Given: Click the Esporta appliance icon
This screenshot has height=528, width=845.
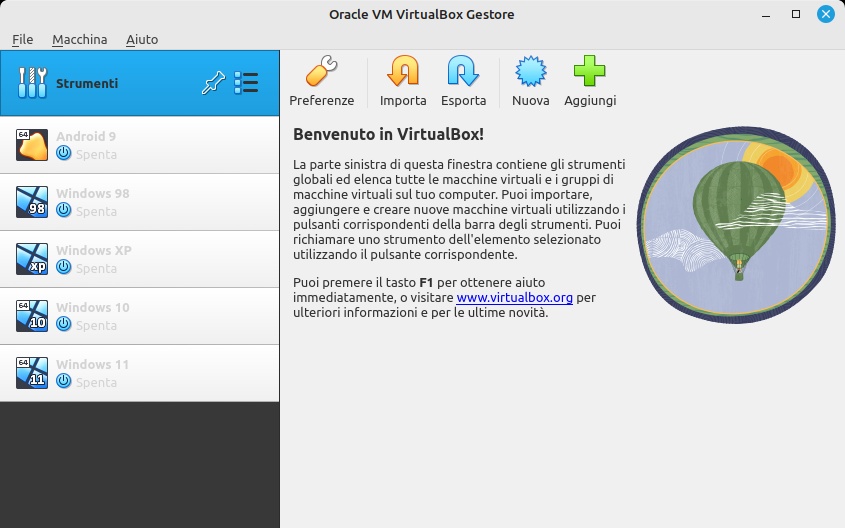Looking at the screenshot, I should [463, 71].
